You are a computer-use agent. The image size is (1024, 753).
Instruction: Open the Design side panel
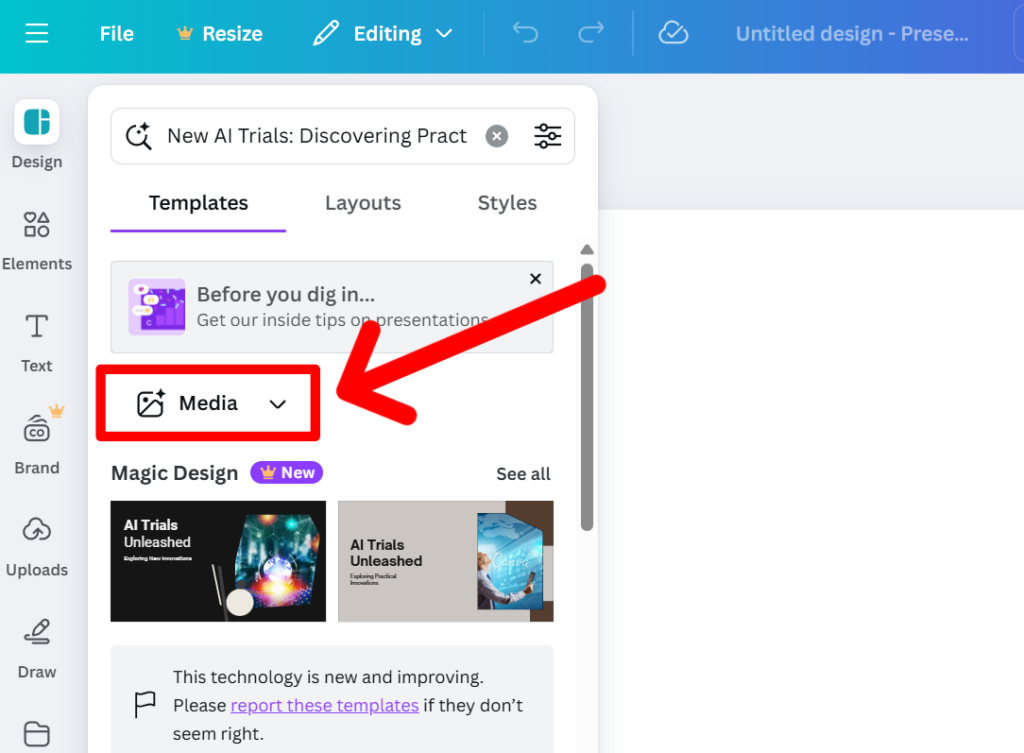point(37,135)
